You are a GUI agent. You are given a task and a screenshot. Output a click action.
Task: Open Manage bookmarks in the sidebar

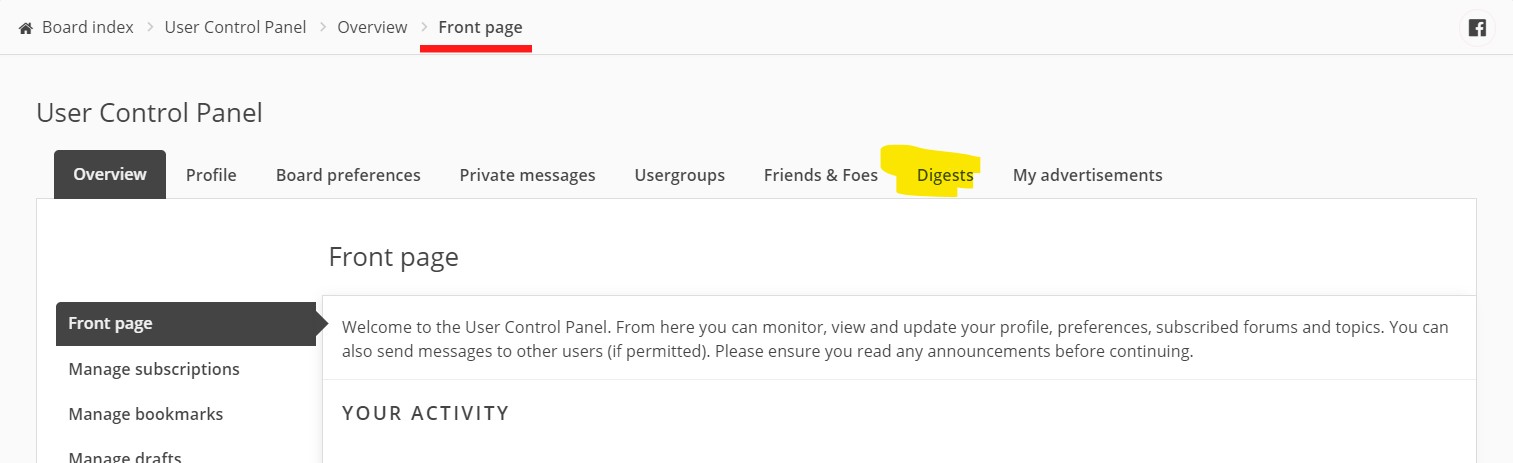(x=146, y=414)
